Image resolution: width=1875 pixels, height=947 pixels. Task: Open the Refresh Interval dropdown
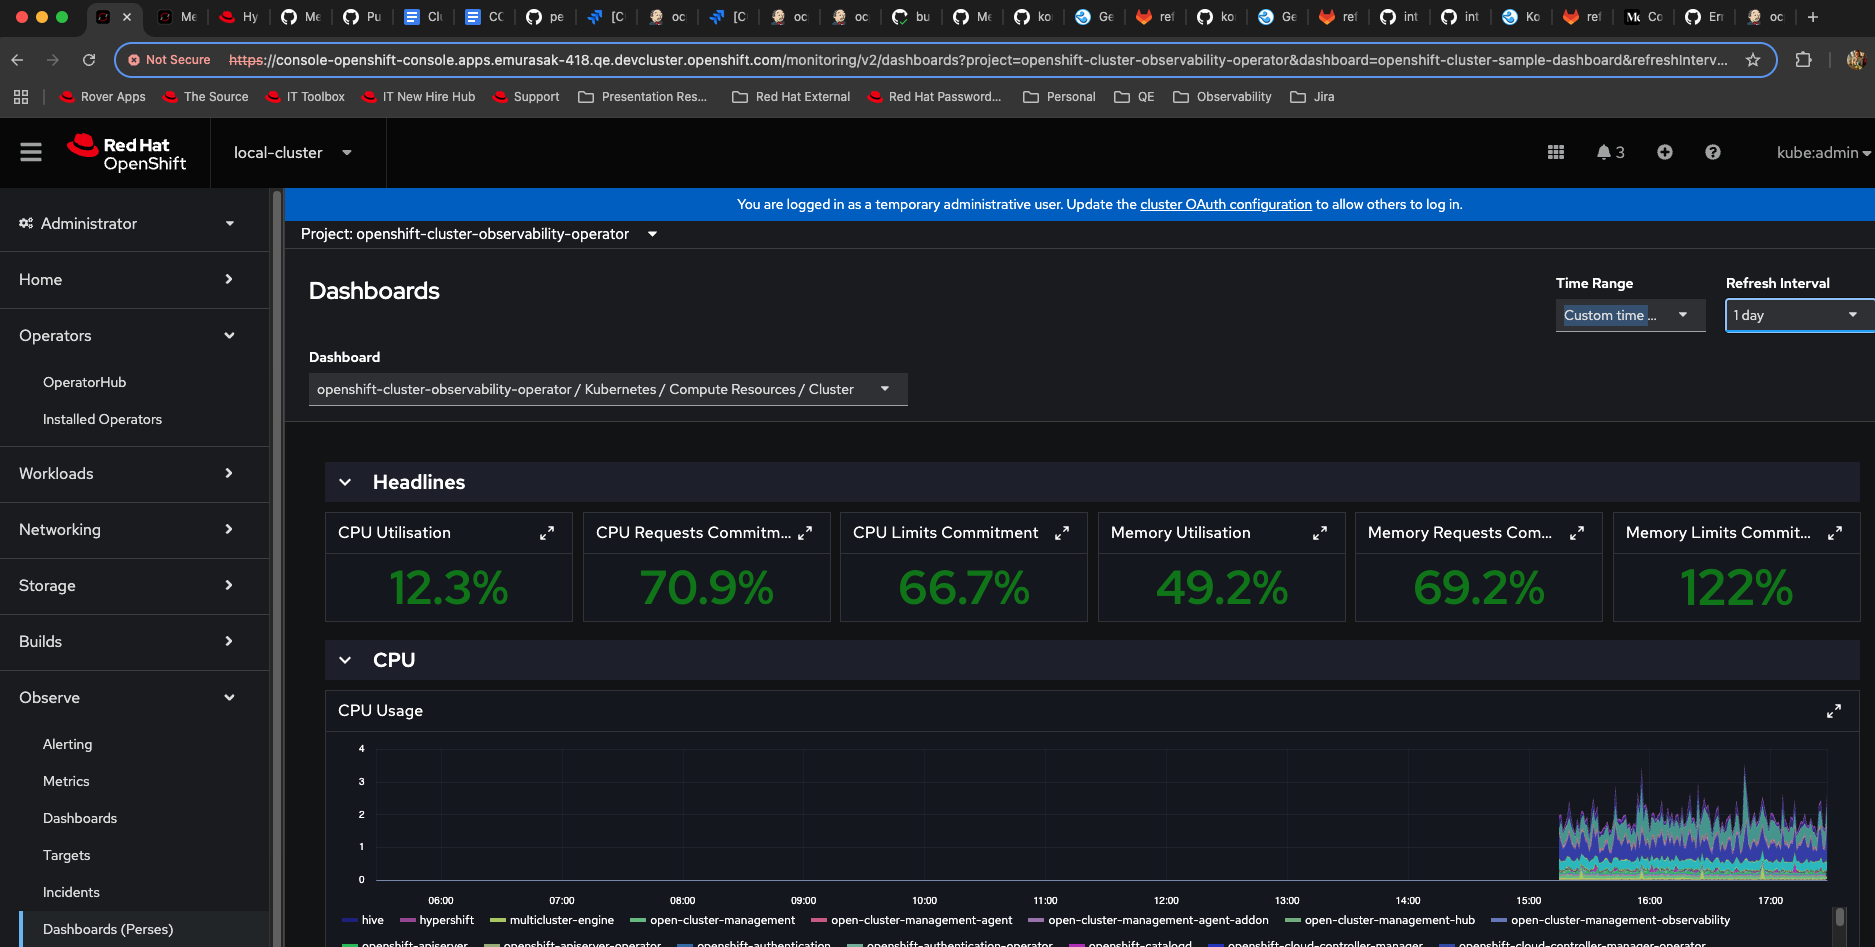pos(1799,315)
